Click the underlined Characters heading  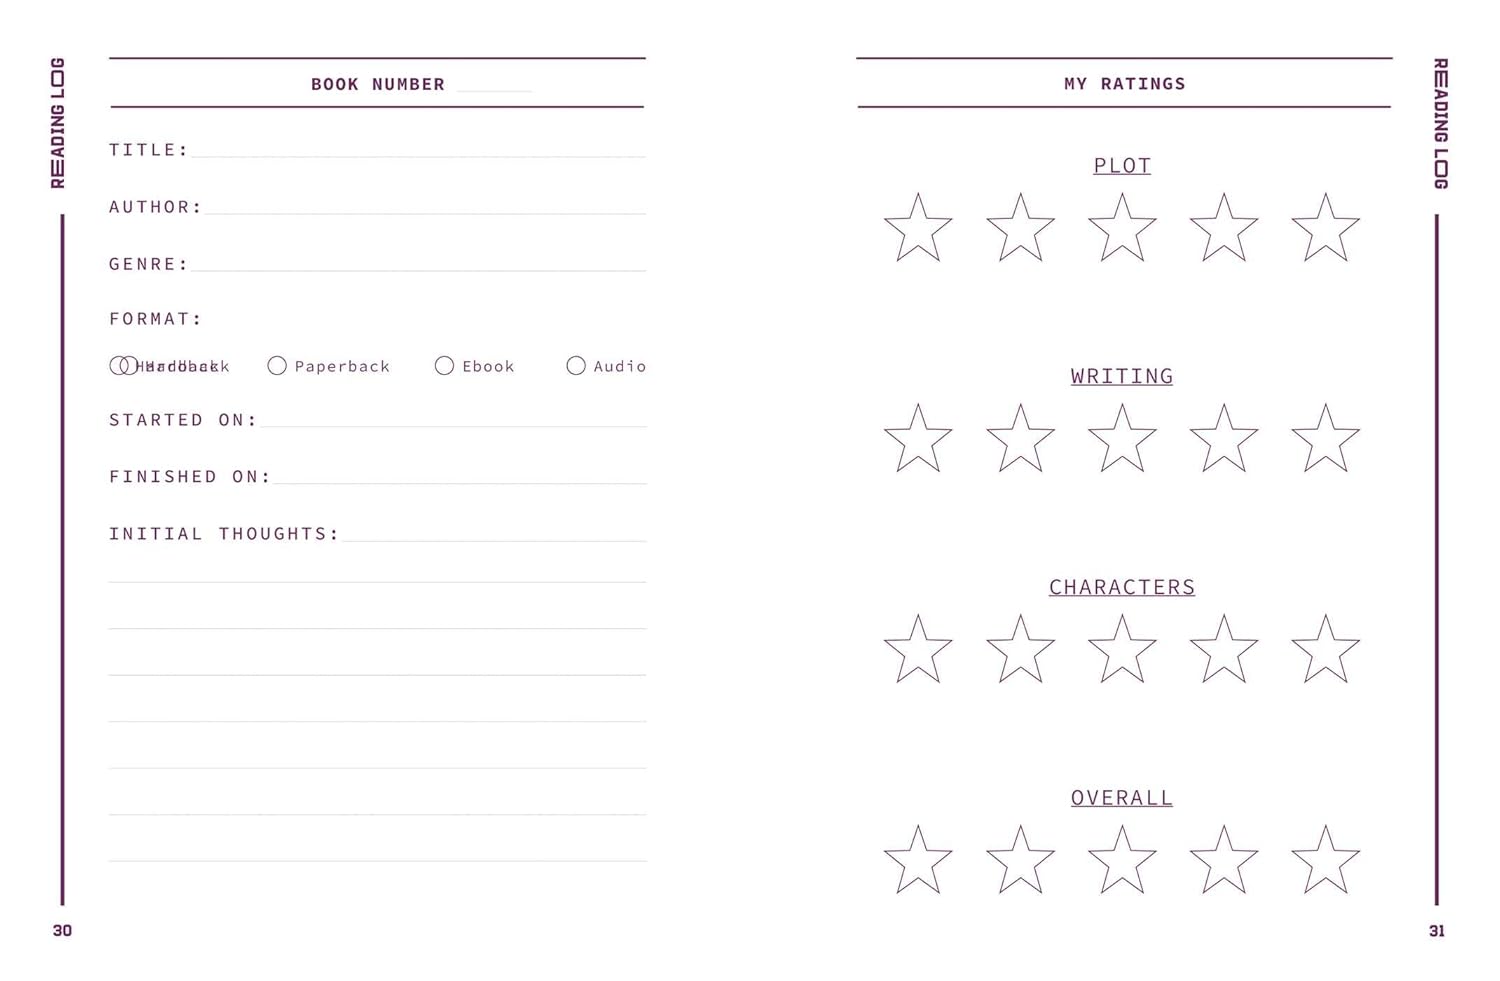coord(1122,587)
